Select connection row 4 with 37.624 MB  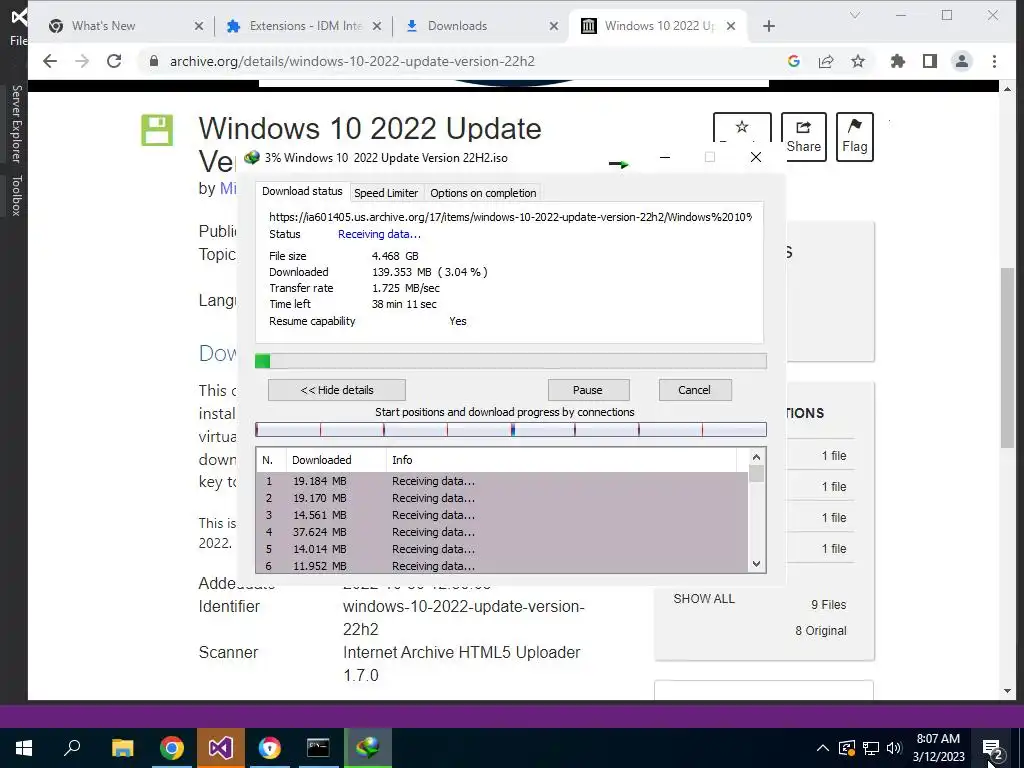coord(502,532)
